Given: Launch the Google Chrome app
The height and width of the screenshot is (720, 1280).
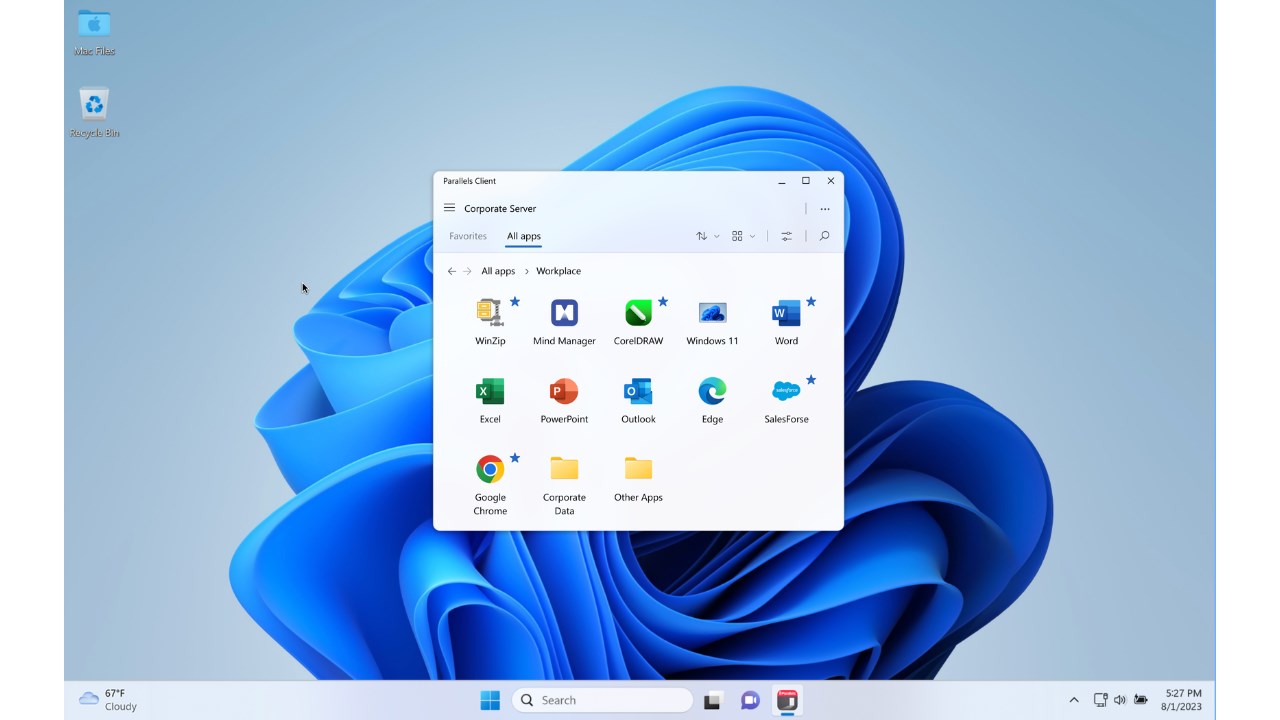Looking at the screenshot, I should (490, 485).
